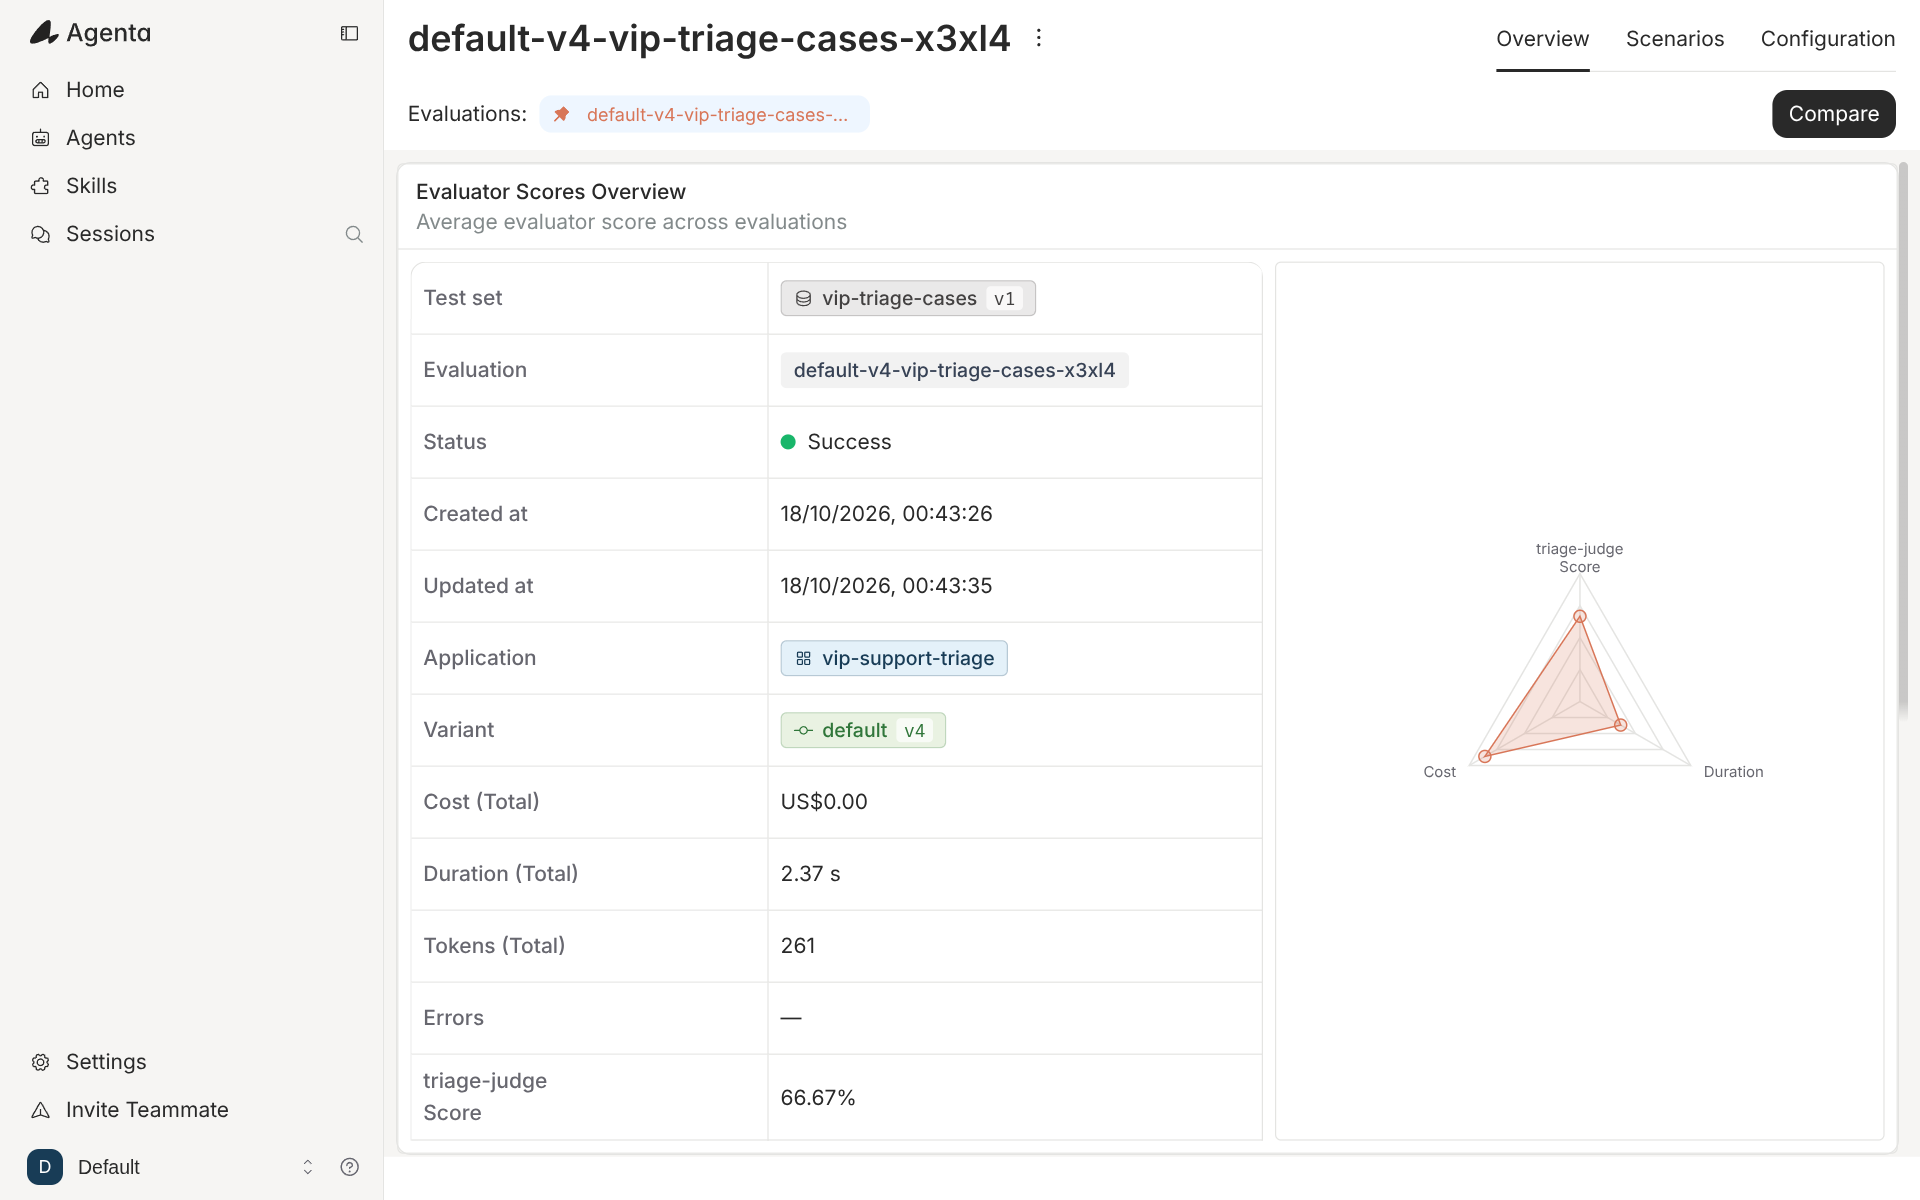Click the 261 tokens value

click(x=798, y=946)
